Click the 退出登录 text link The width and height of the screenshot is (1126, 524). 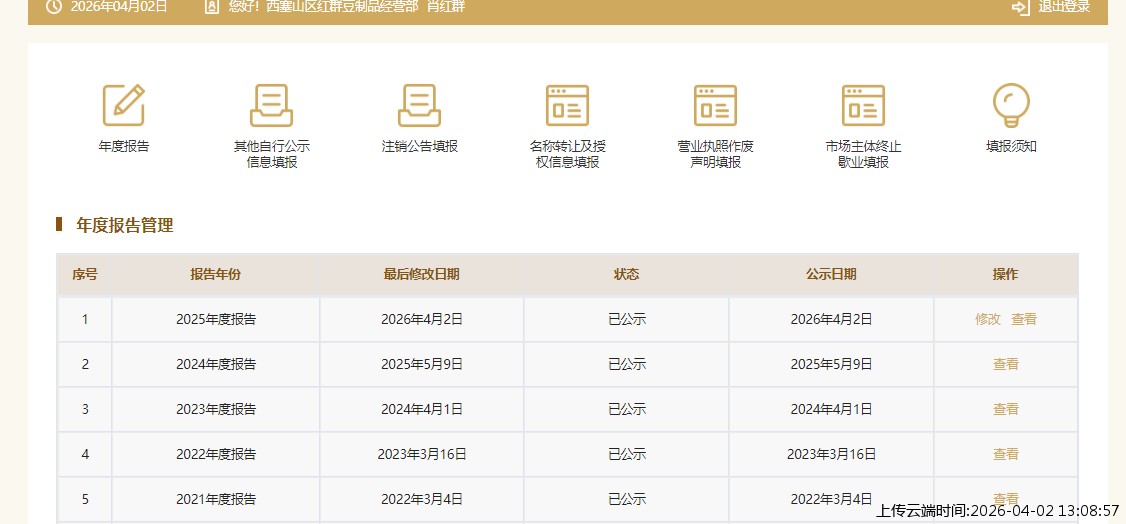1064,7
